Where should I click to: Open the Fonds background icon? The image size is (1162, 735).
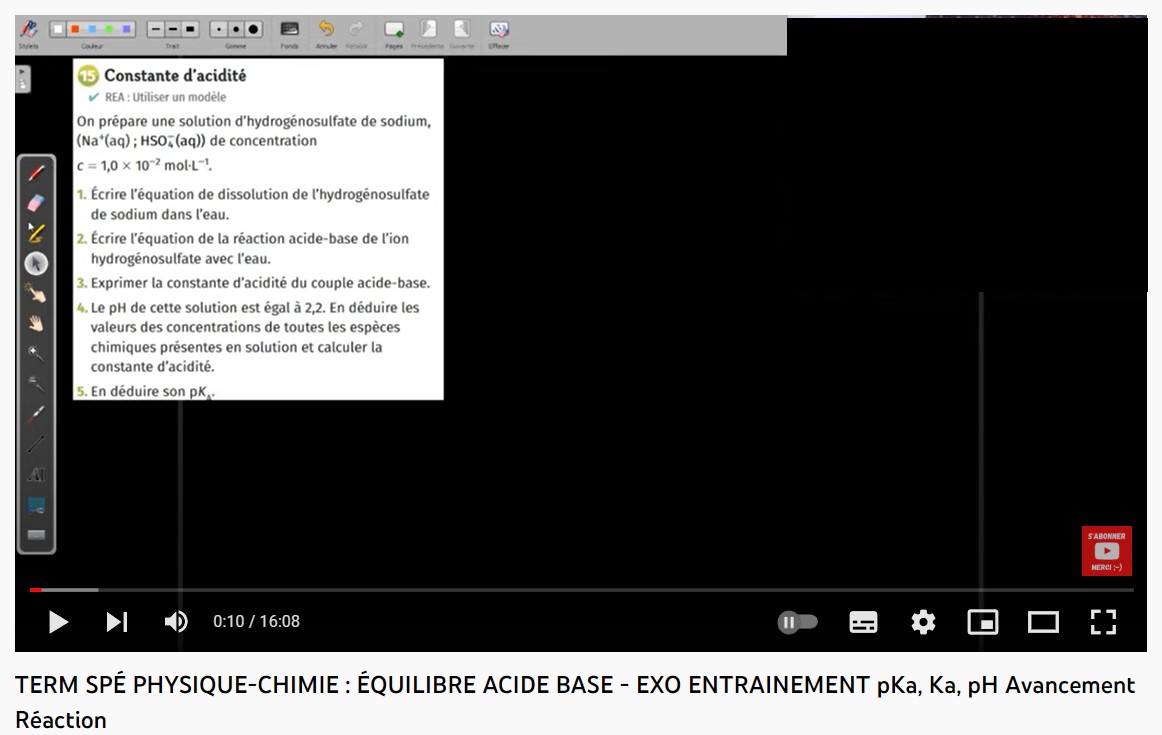tap(290, 29)
